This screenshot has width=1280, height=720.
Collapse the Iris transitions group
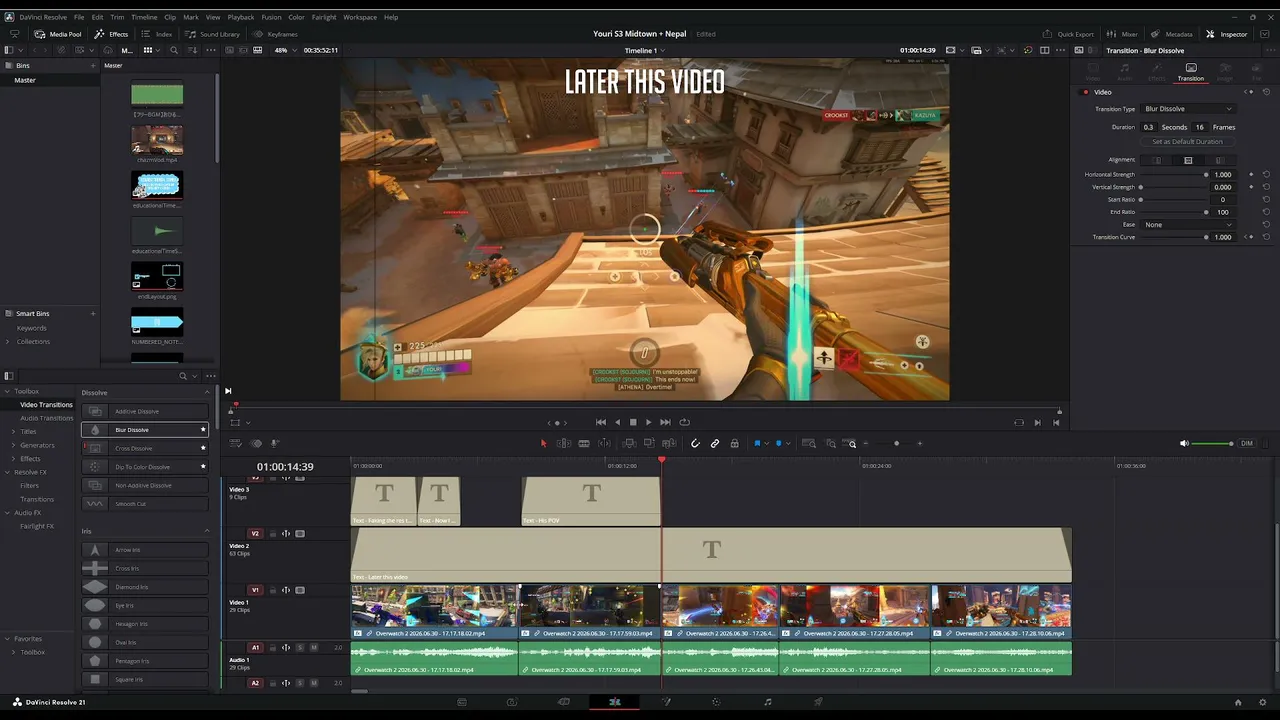click(207, 531)
